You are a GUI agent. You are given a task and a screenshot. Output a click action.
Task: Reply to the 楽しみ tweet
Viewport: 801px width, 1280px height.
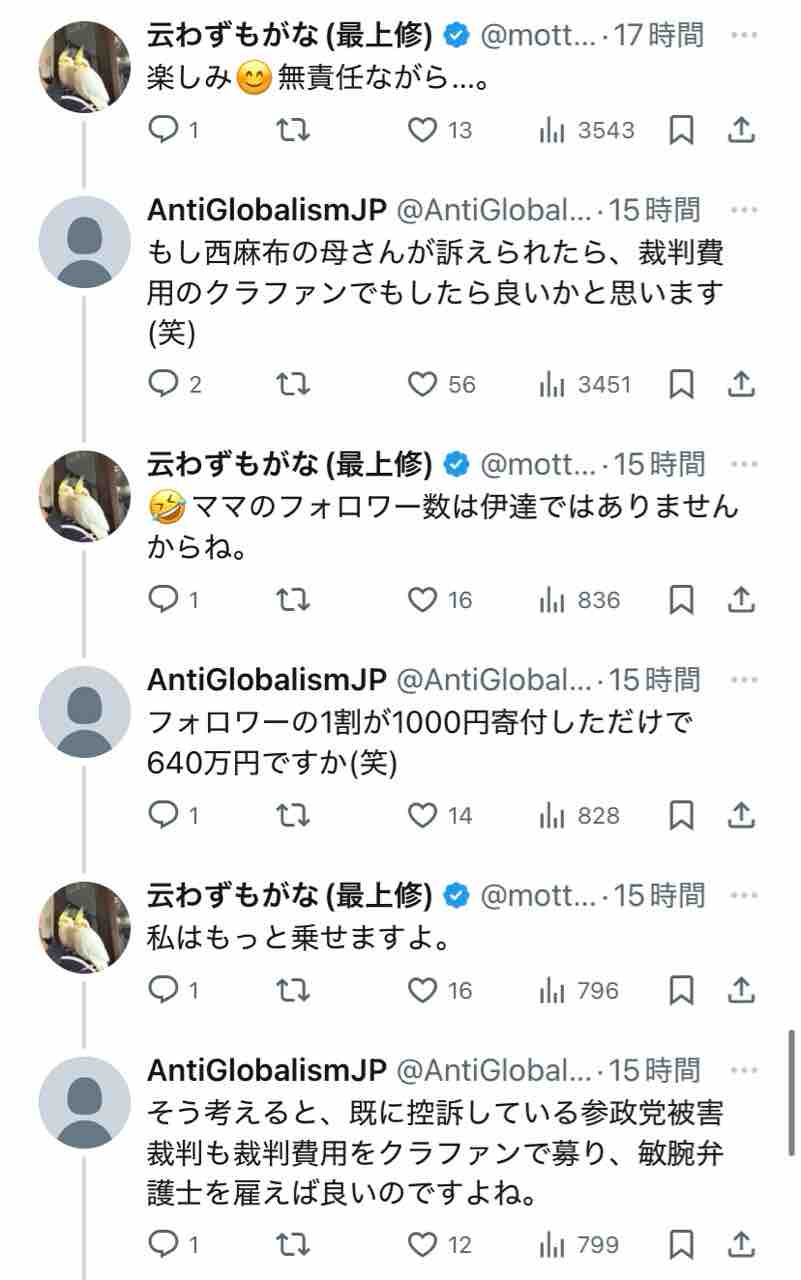click(163, 130)
